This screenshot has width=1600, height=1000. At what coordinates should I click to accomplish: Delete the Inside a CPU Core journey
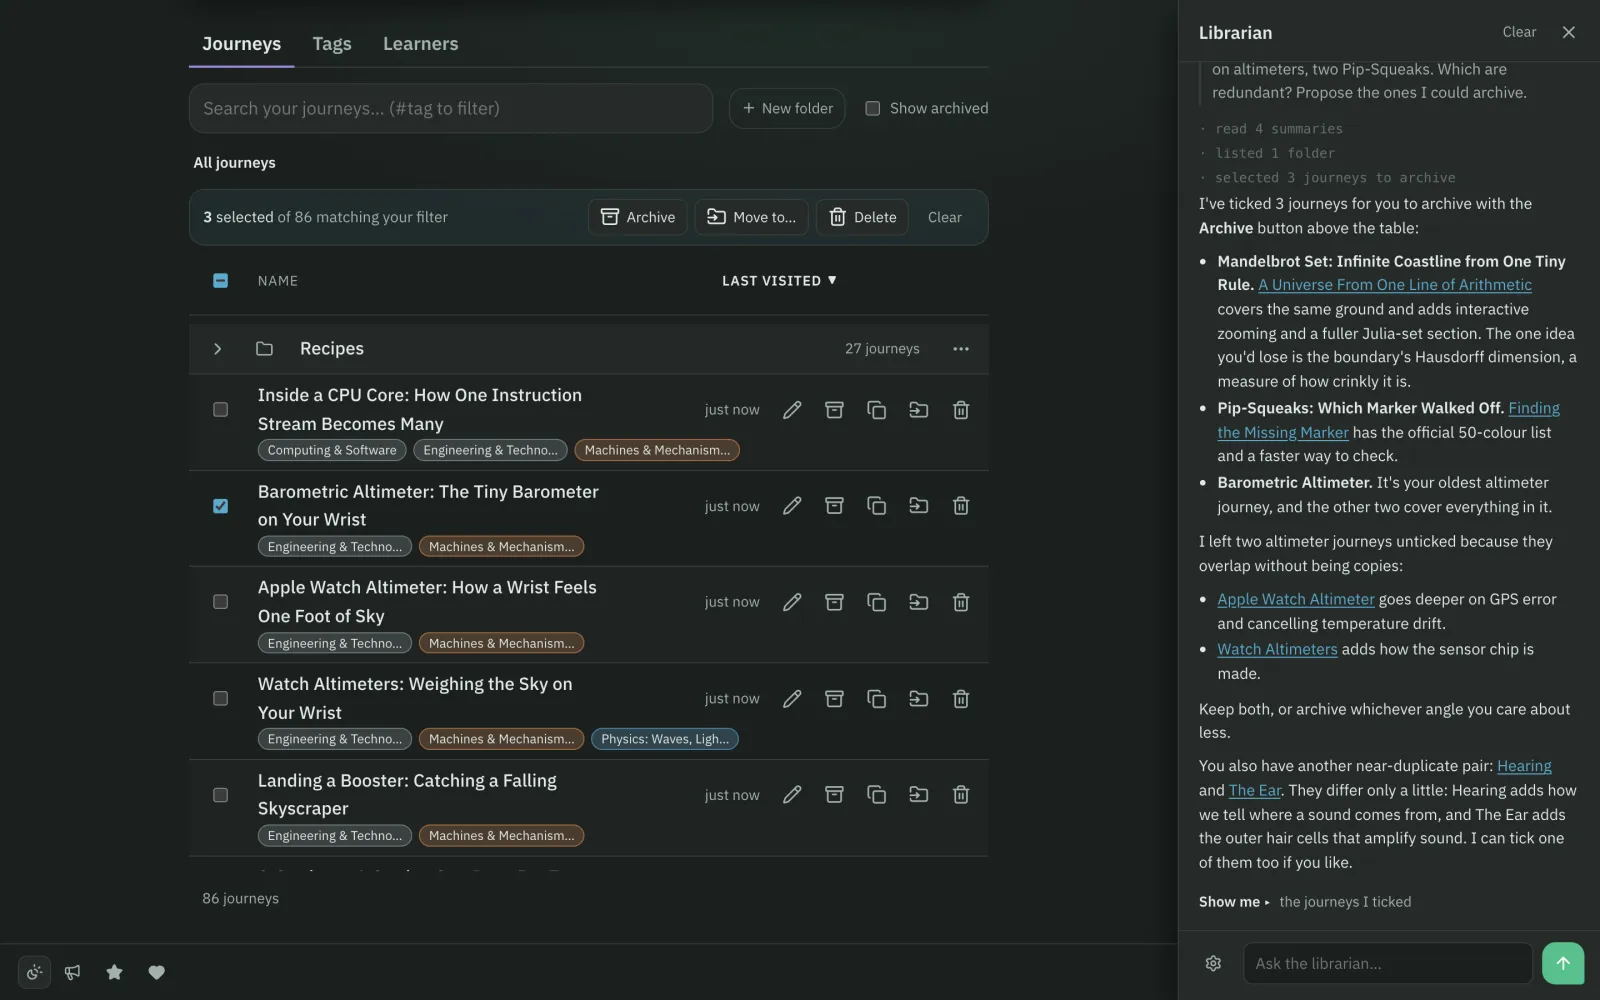pos(961,410)
